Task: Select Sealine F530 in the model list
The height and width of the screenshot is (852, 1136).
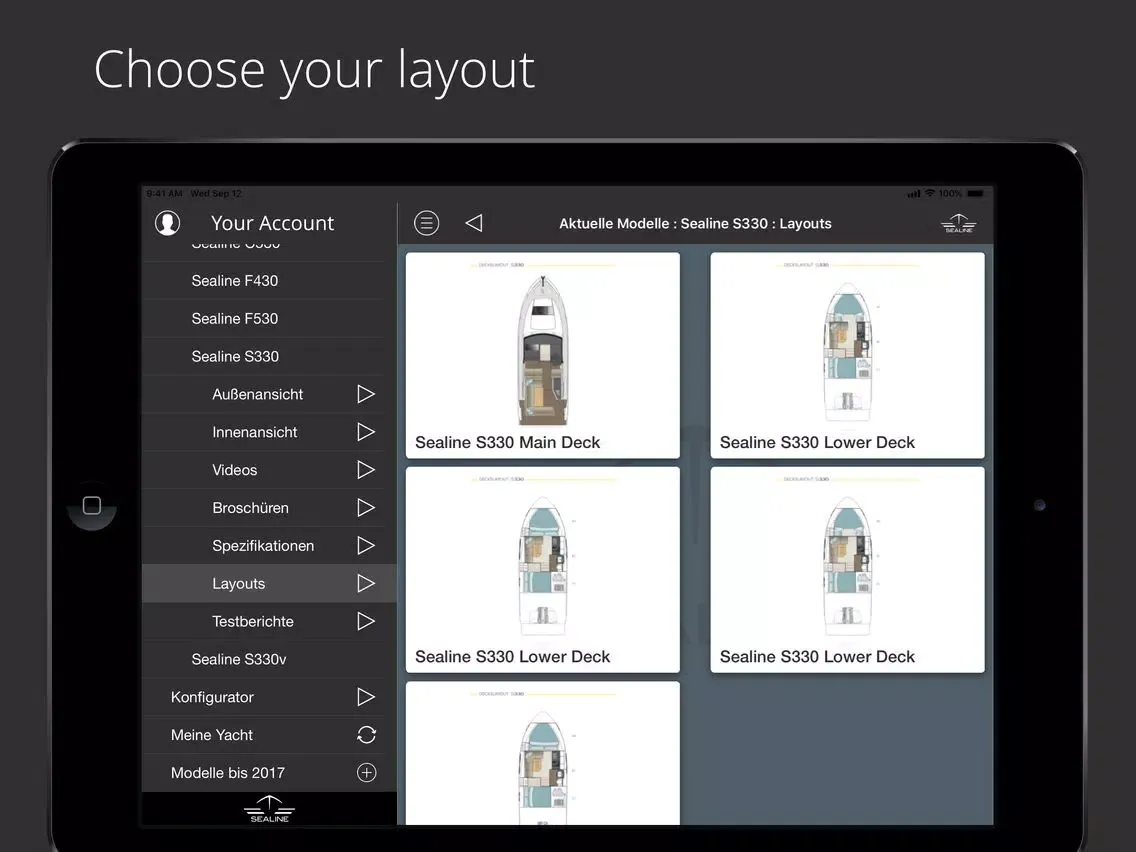Action: click(235, 319)
